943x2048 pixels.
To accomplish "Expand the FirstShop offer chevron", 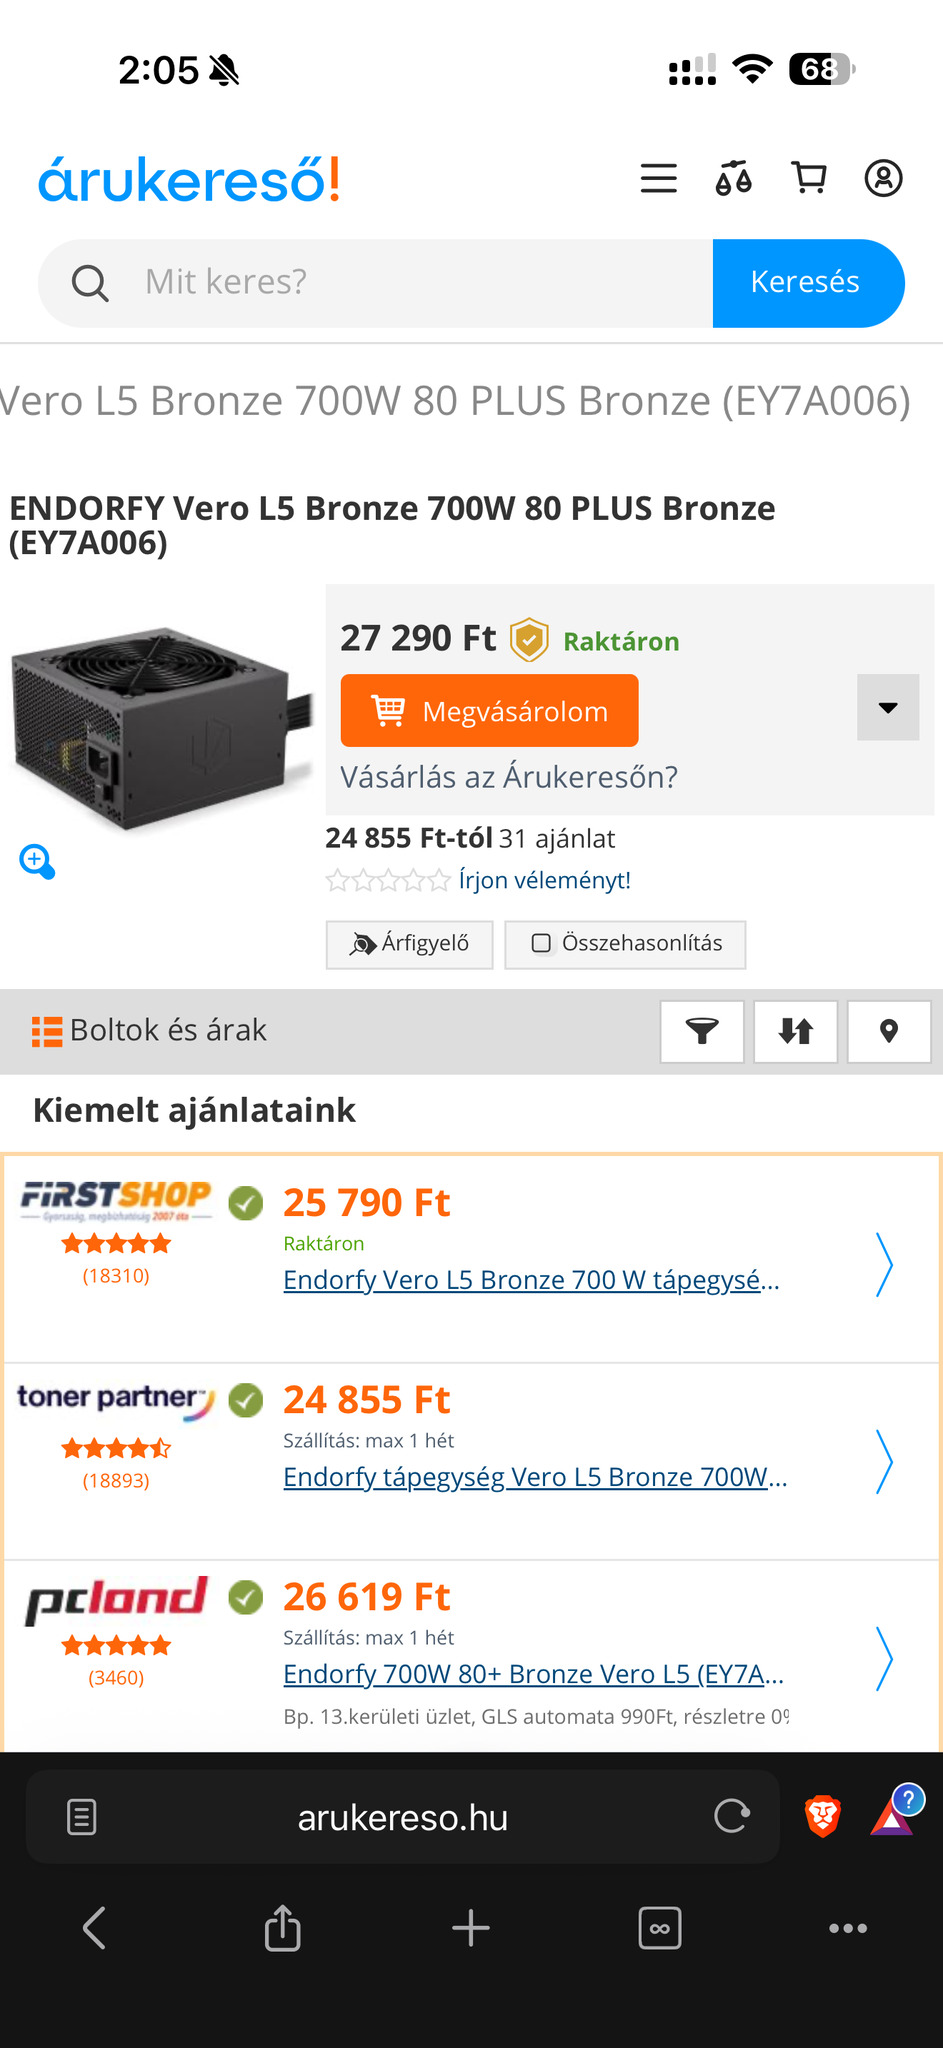I will [x=883, y=1264].
